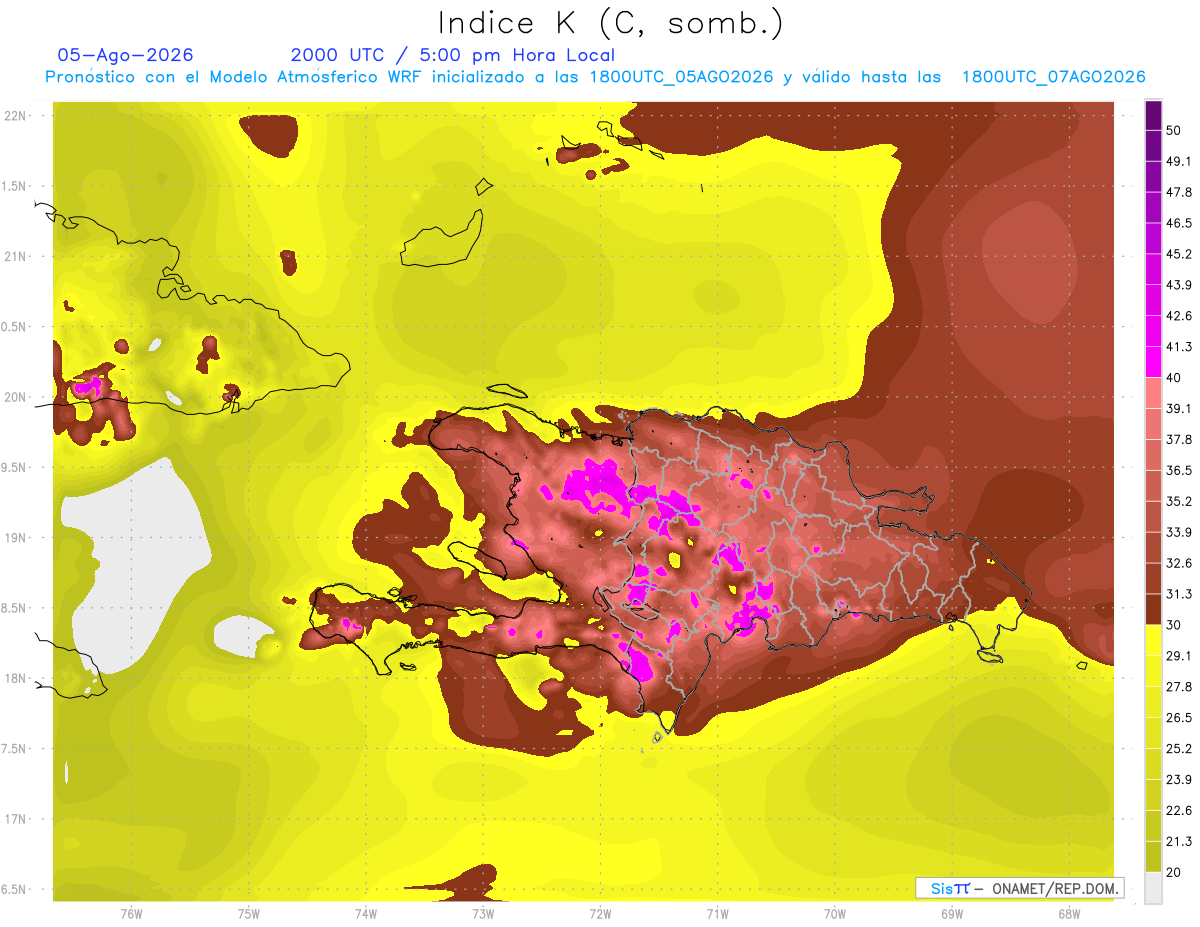Pick the salmon swatch between 39.1 and 40
Viewport: 1200px width, 927px height.
(x=1153, y=393)
